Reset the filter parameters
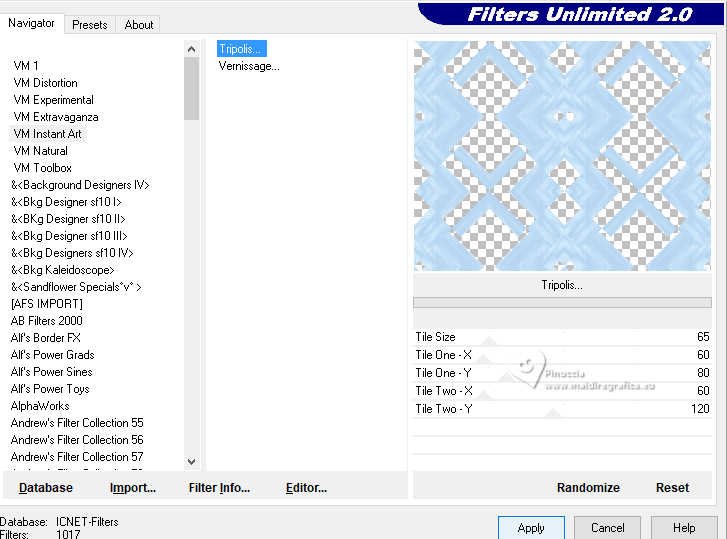The image size is (727, 539). click(x=672, y=488)
